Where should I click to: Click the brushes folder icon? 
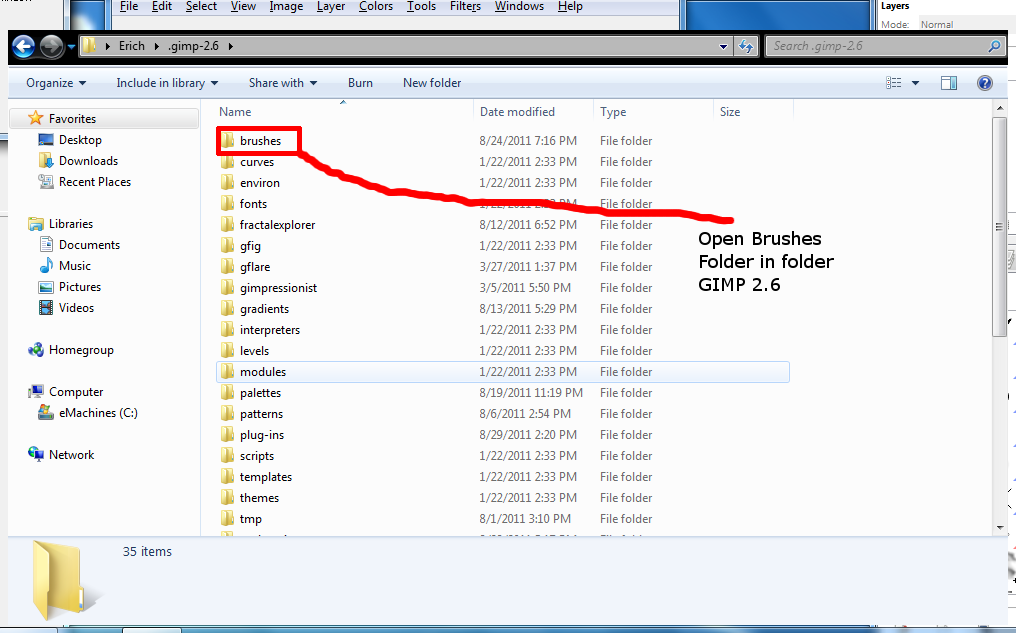[x=227, y=141]
